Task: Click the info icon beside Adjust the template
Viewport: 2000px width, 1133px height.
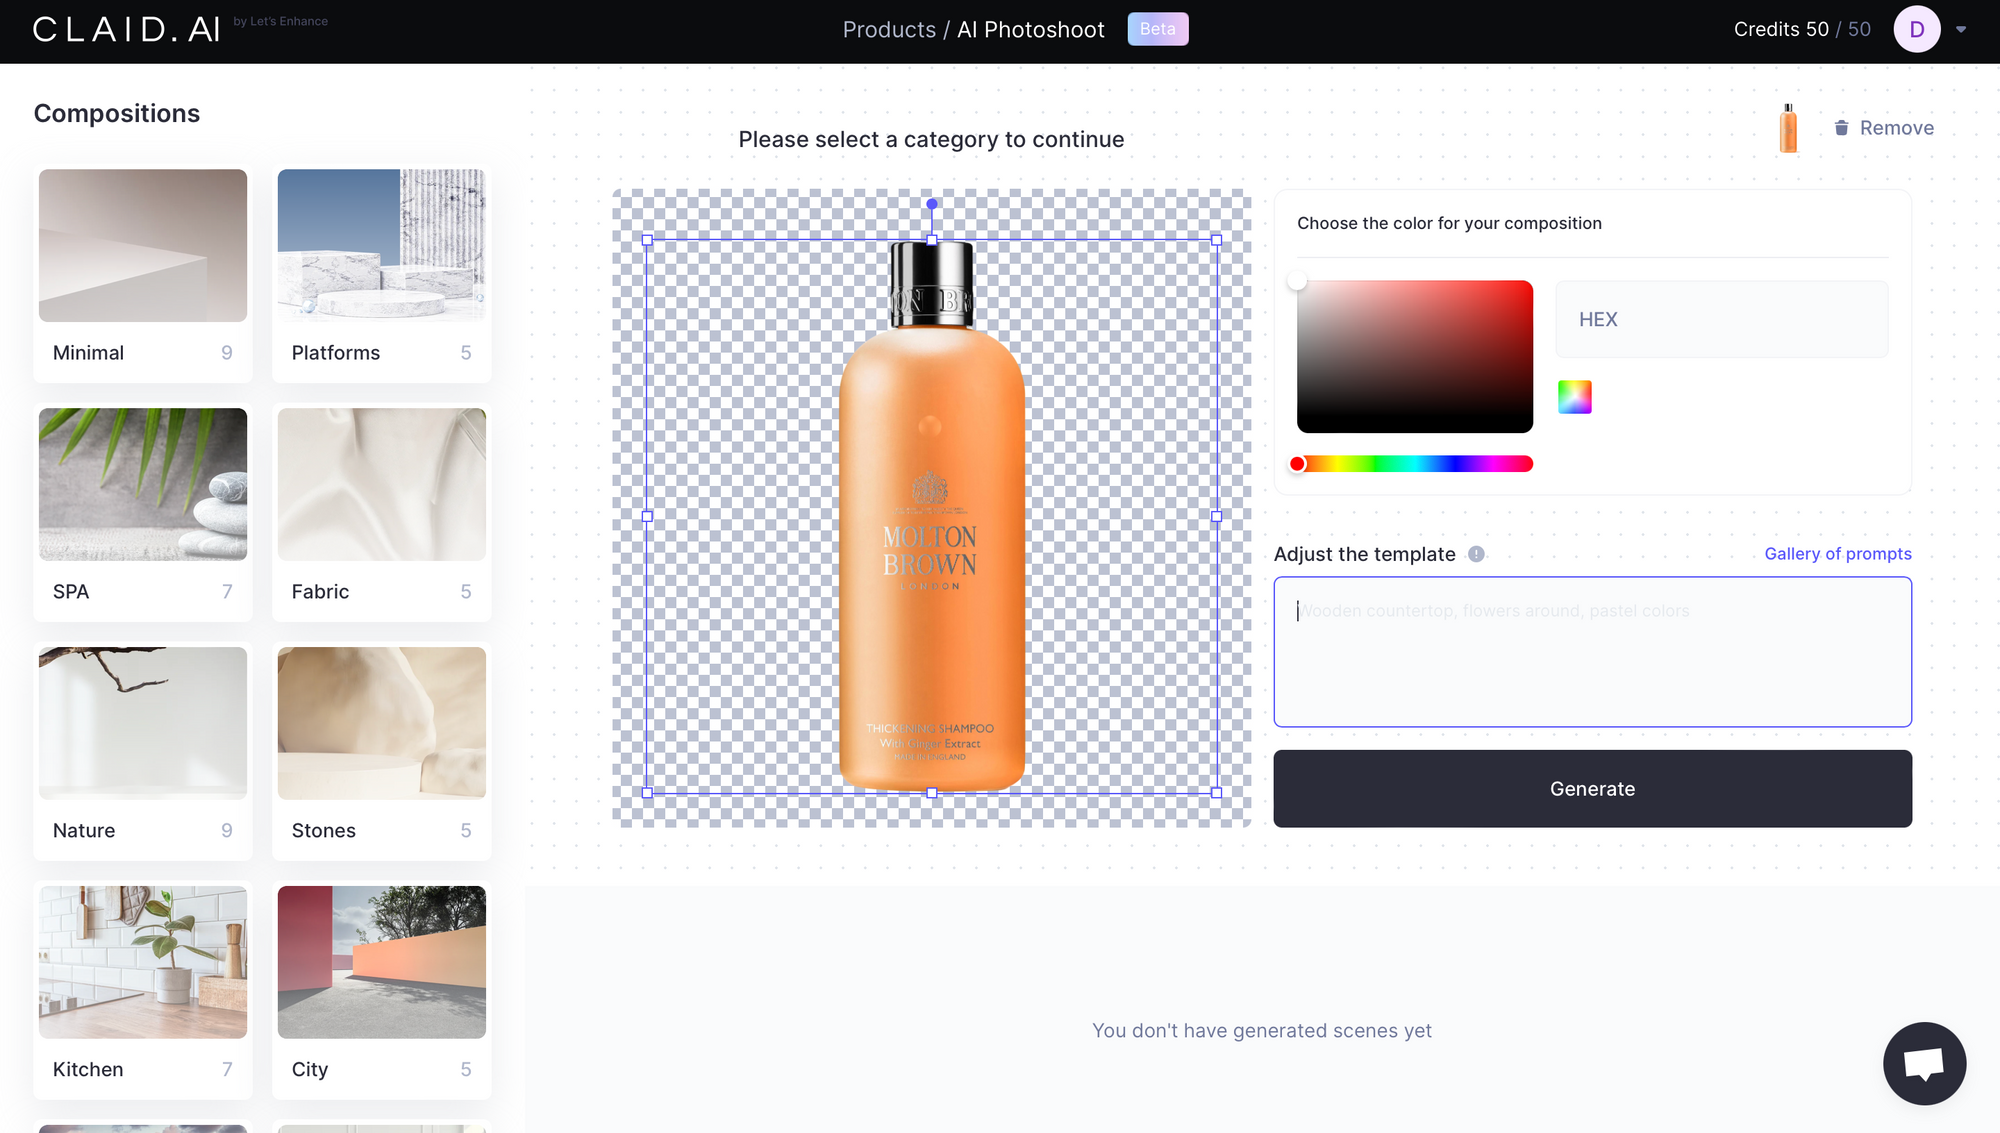Action: pyautogui.click(x=1476, y=554)
